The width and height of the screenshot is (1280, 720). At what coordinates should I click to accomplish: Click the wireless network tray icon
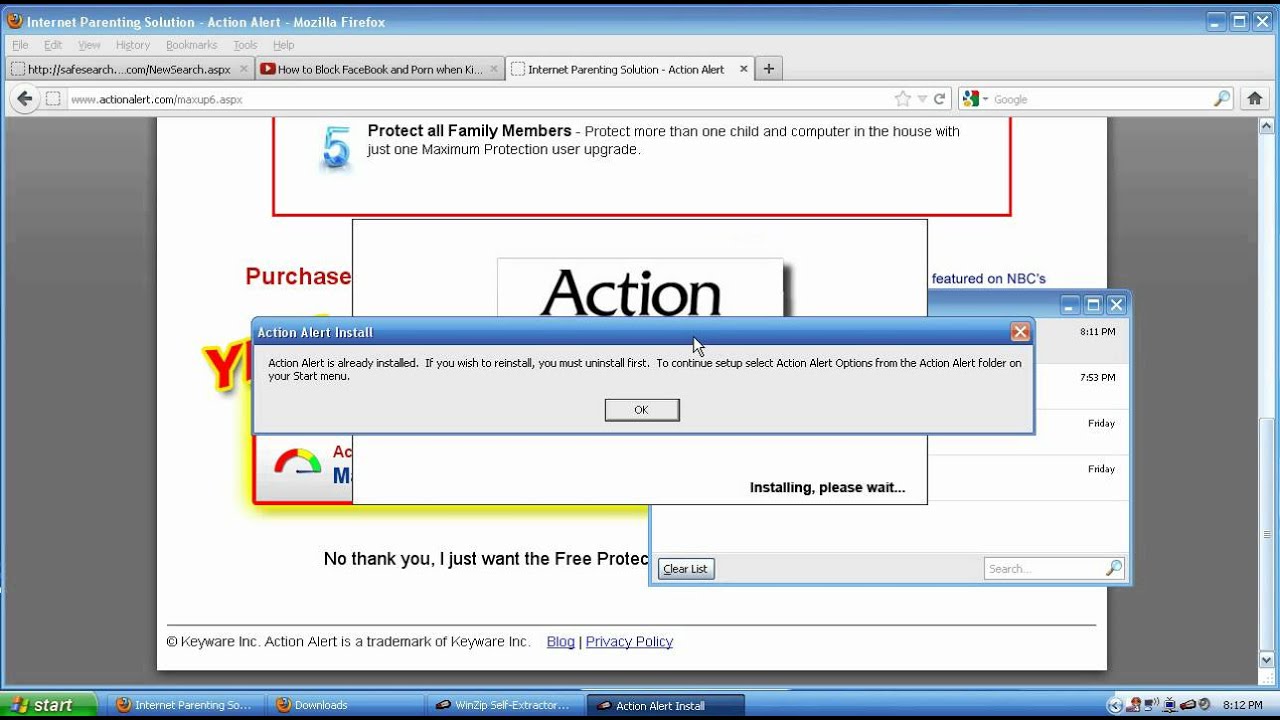1151,705
